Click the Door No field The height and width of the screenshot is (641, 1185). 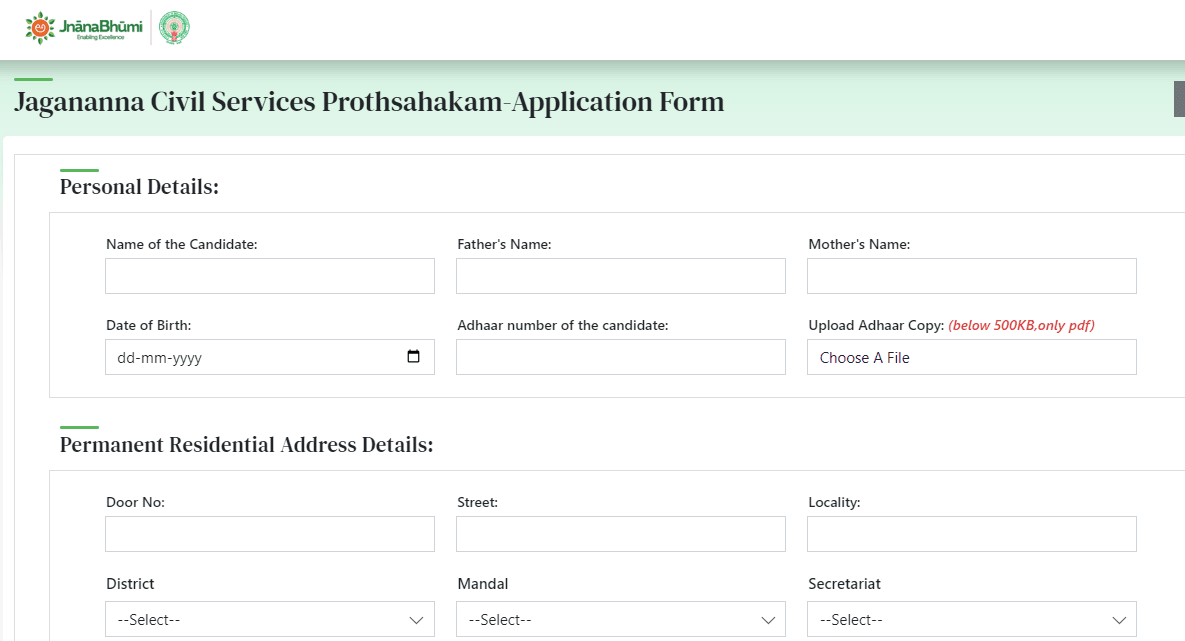tap(269, 533)
